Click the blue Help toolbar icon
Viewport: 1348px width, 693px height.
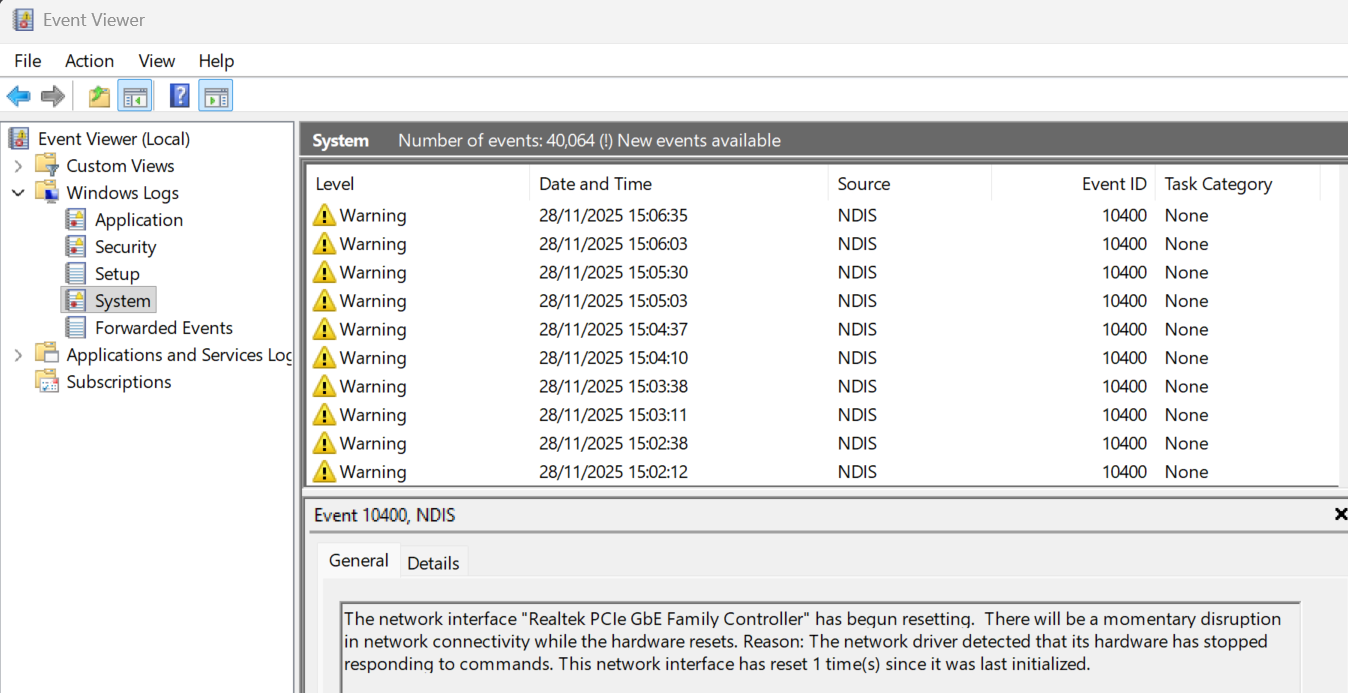pyautogui.click(x=179, y=96)
